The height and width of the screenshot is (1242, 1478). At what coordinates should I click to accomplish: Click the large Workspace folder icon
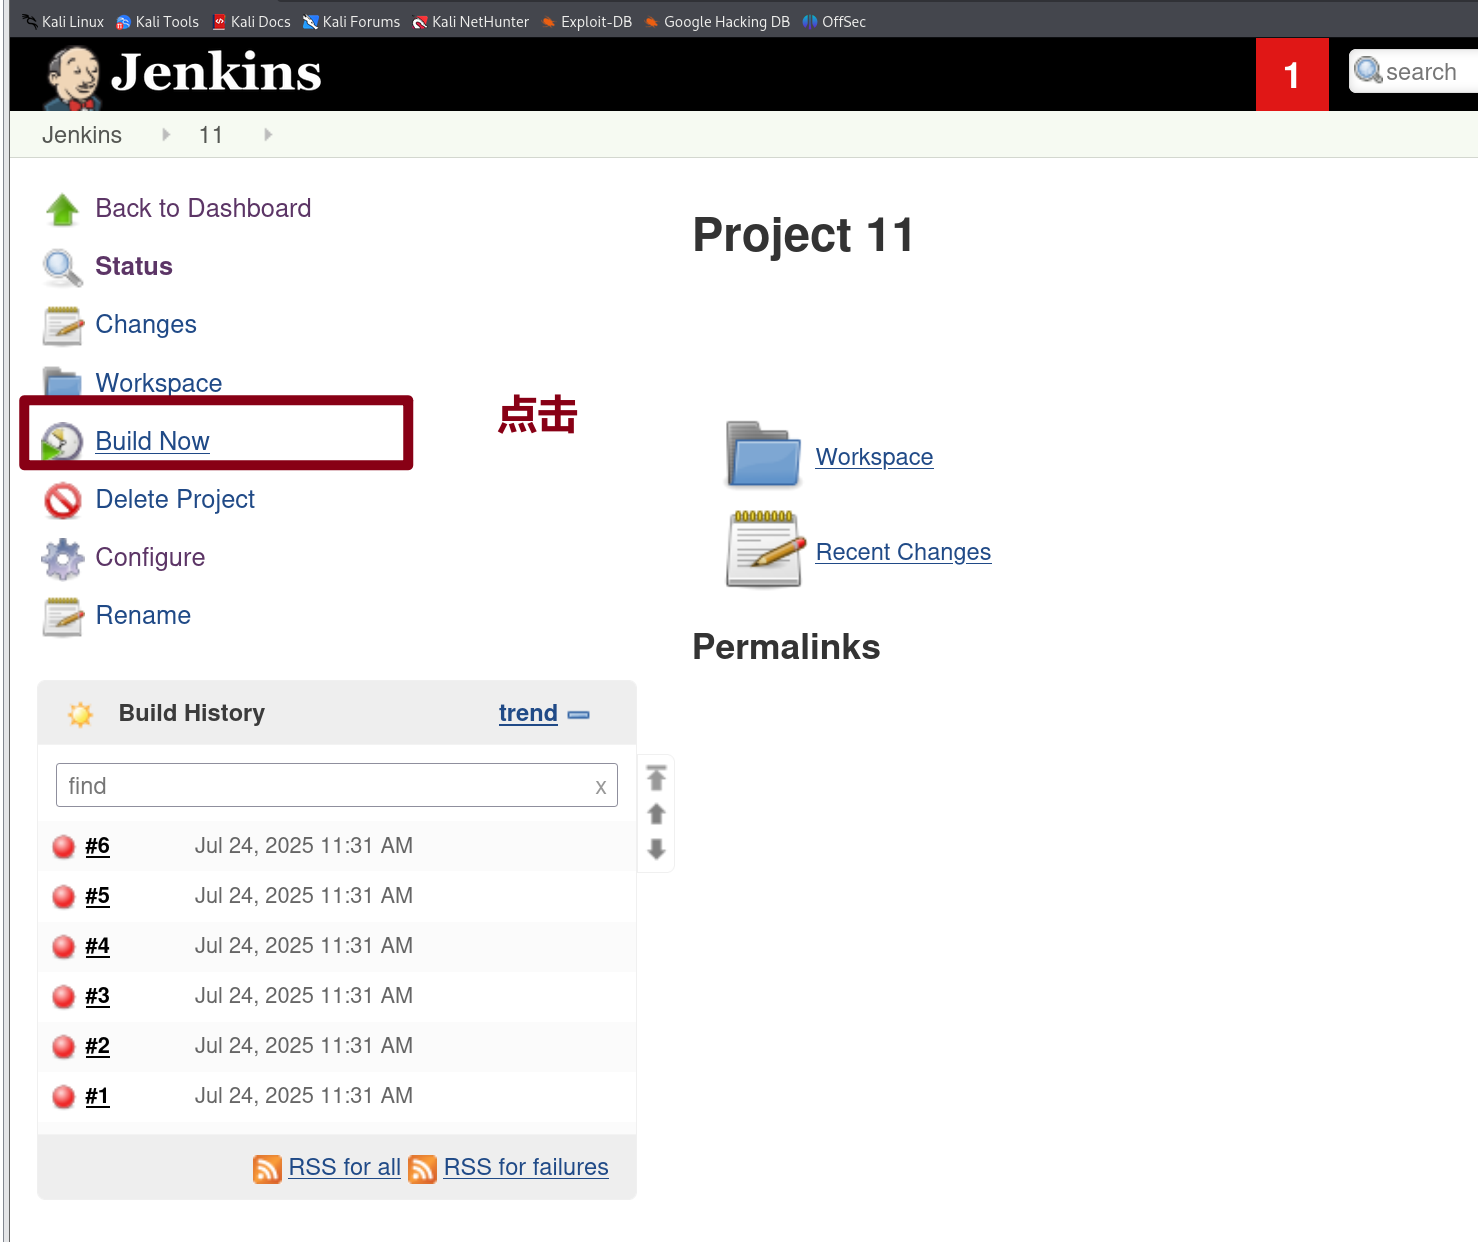pyautogui.click(x=763, y=455)
